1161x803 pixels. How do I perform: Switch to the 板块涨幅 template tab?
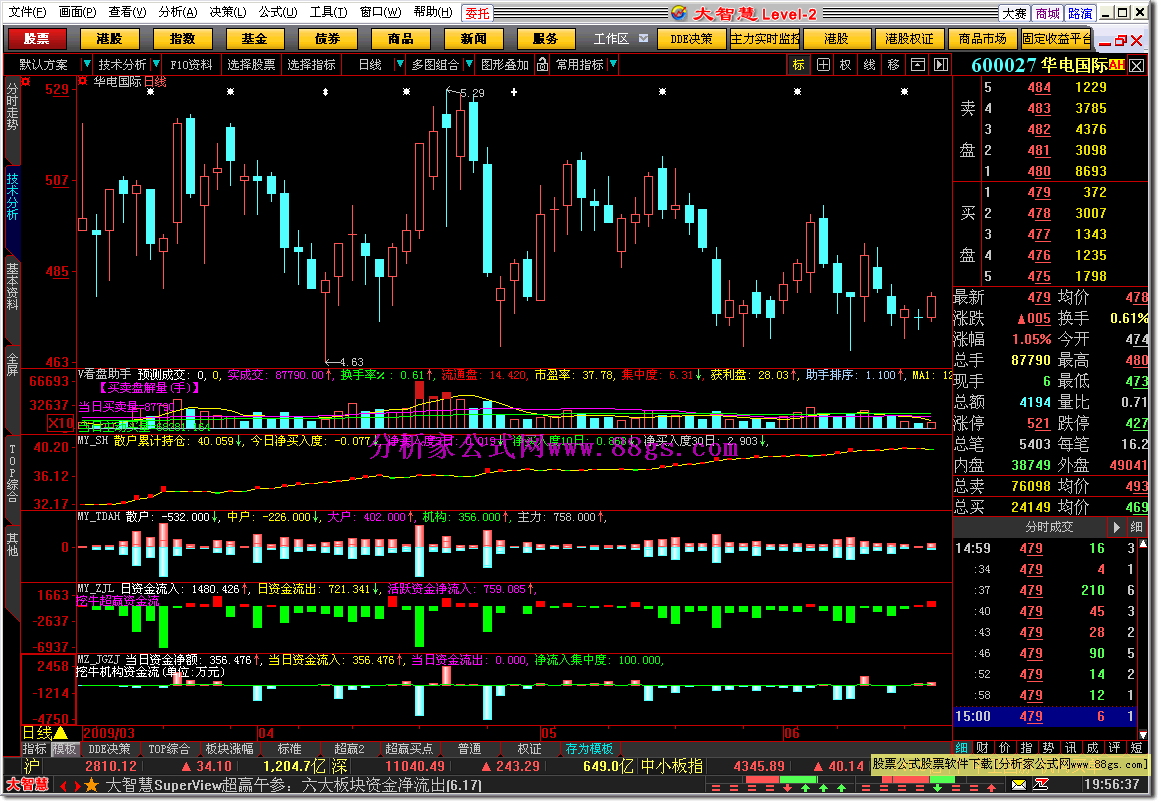[x=229, y=749]
